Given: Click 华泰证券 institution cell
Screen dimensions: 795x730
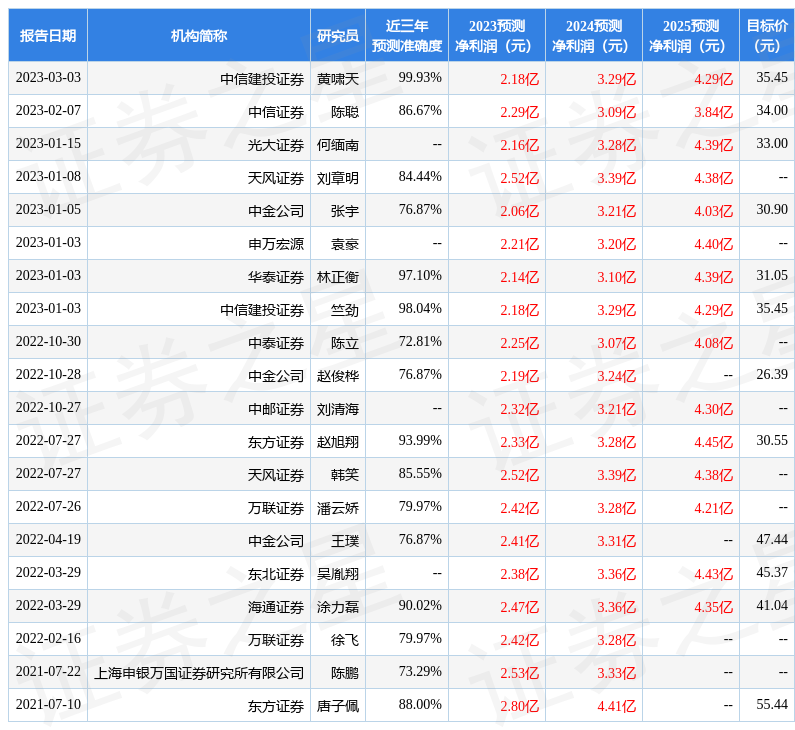Looking at the screenshot, I should 276,277.
